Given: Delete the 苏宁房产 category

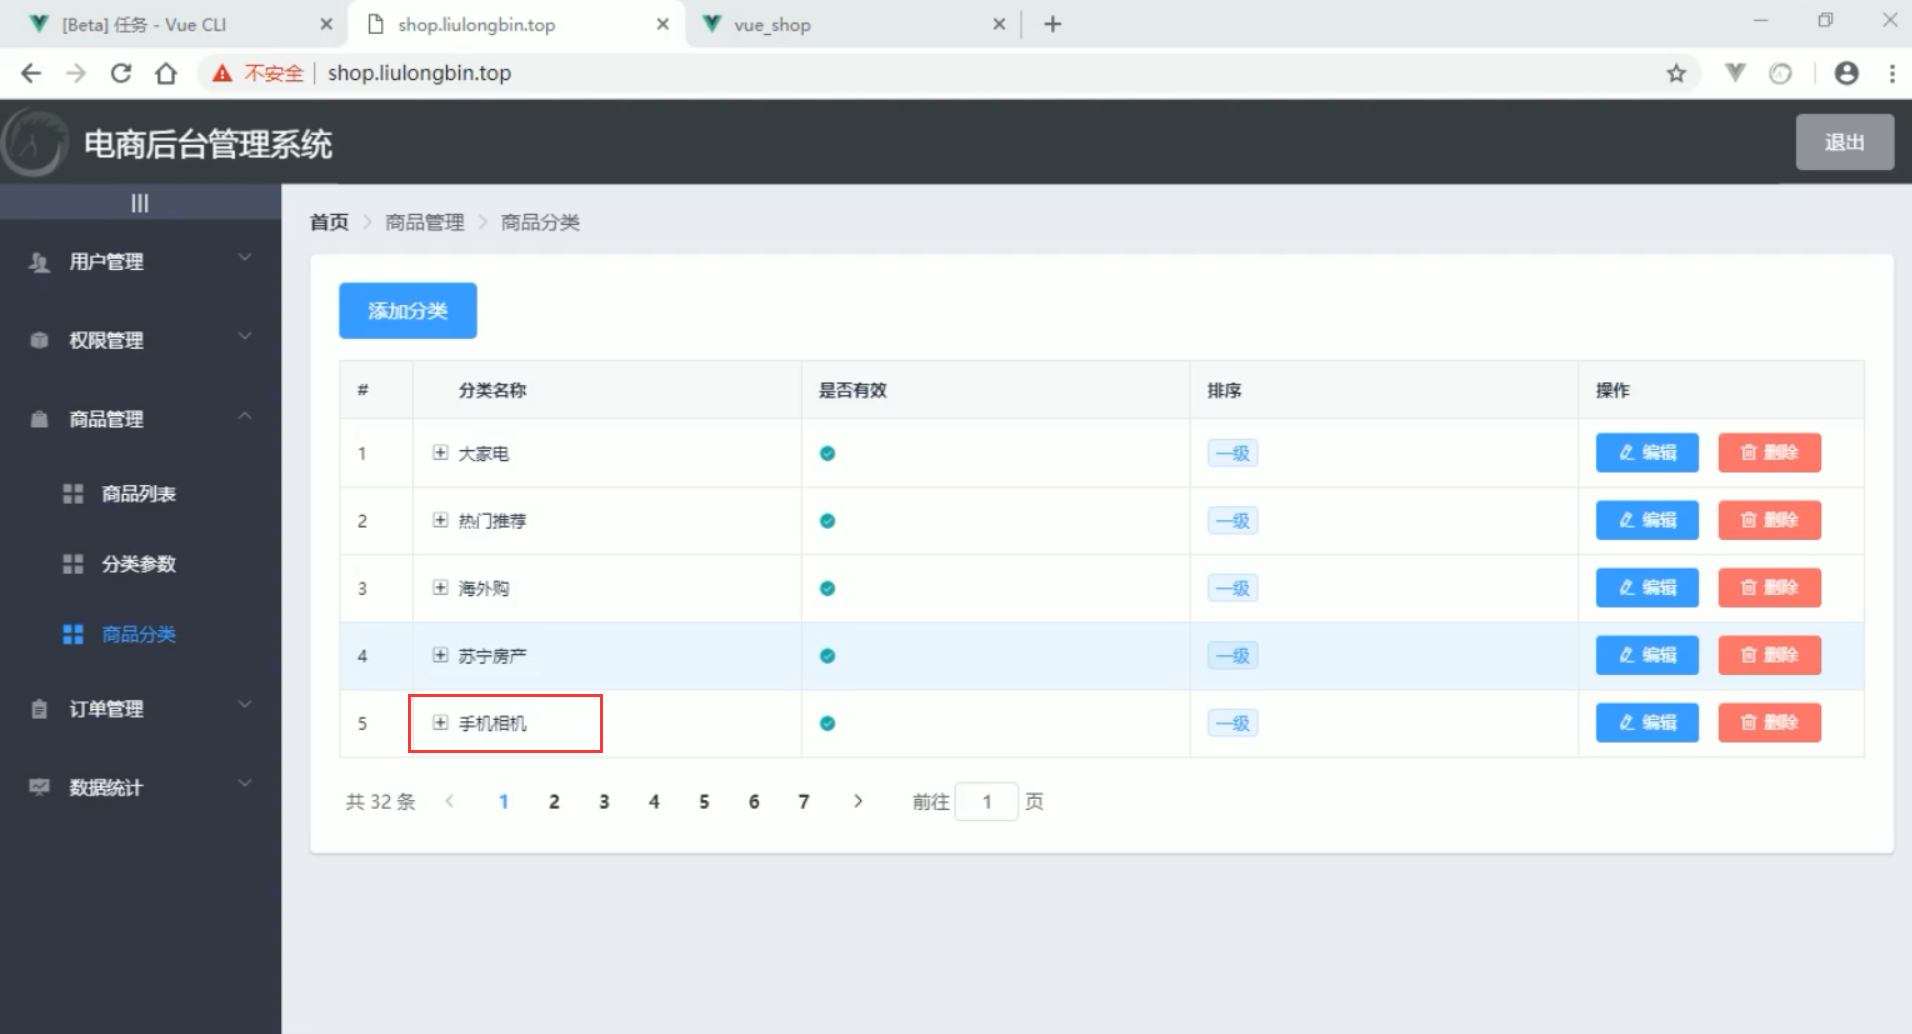Looking at the screenshot, I should point(1769,655).
